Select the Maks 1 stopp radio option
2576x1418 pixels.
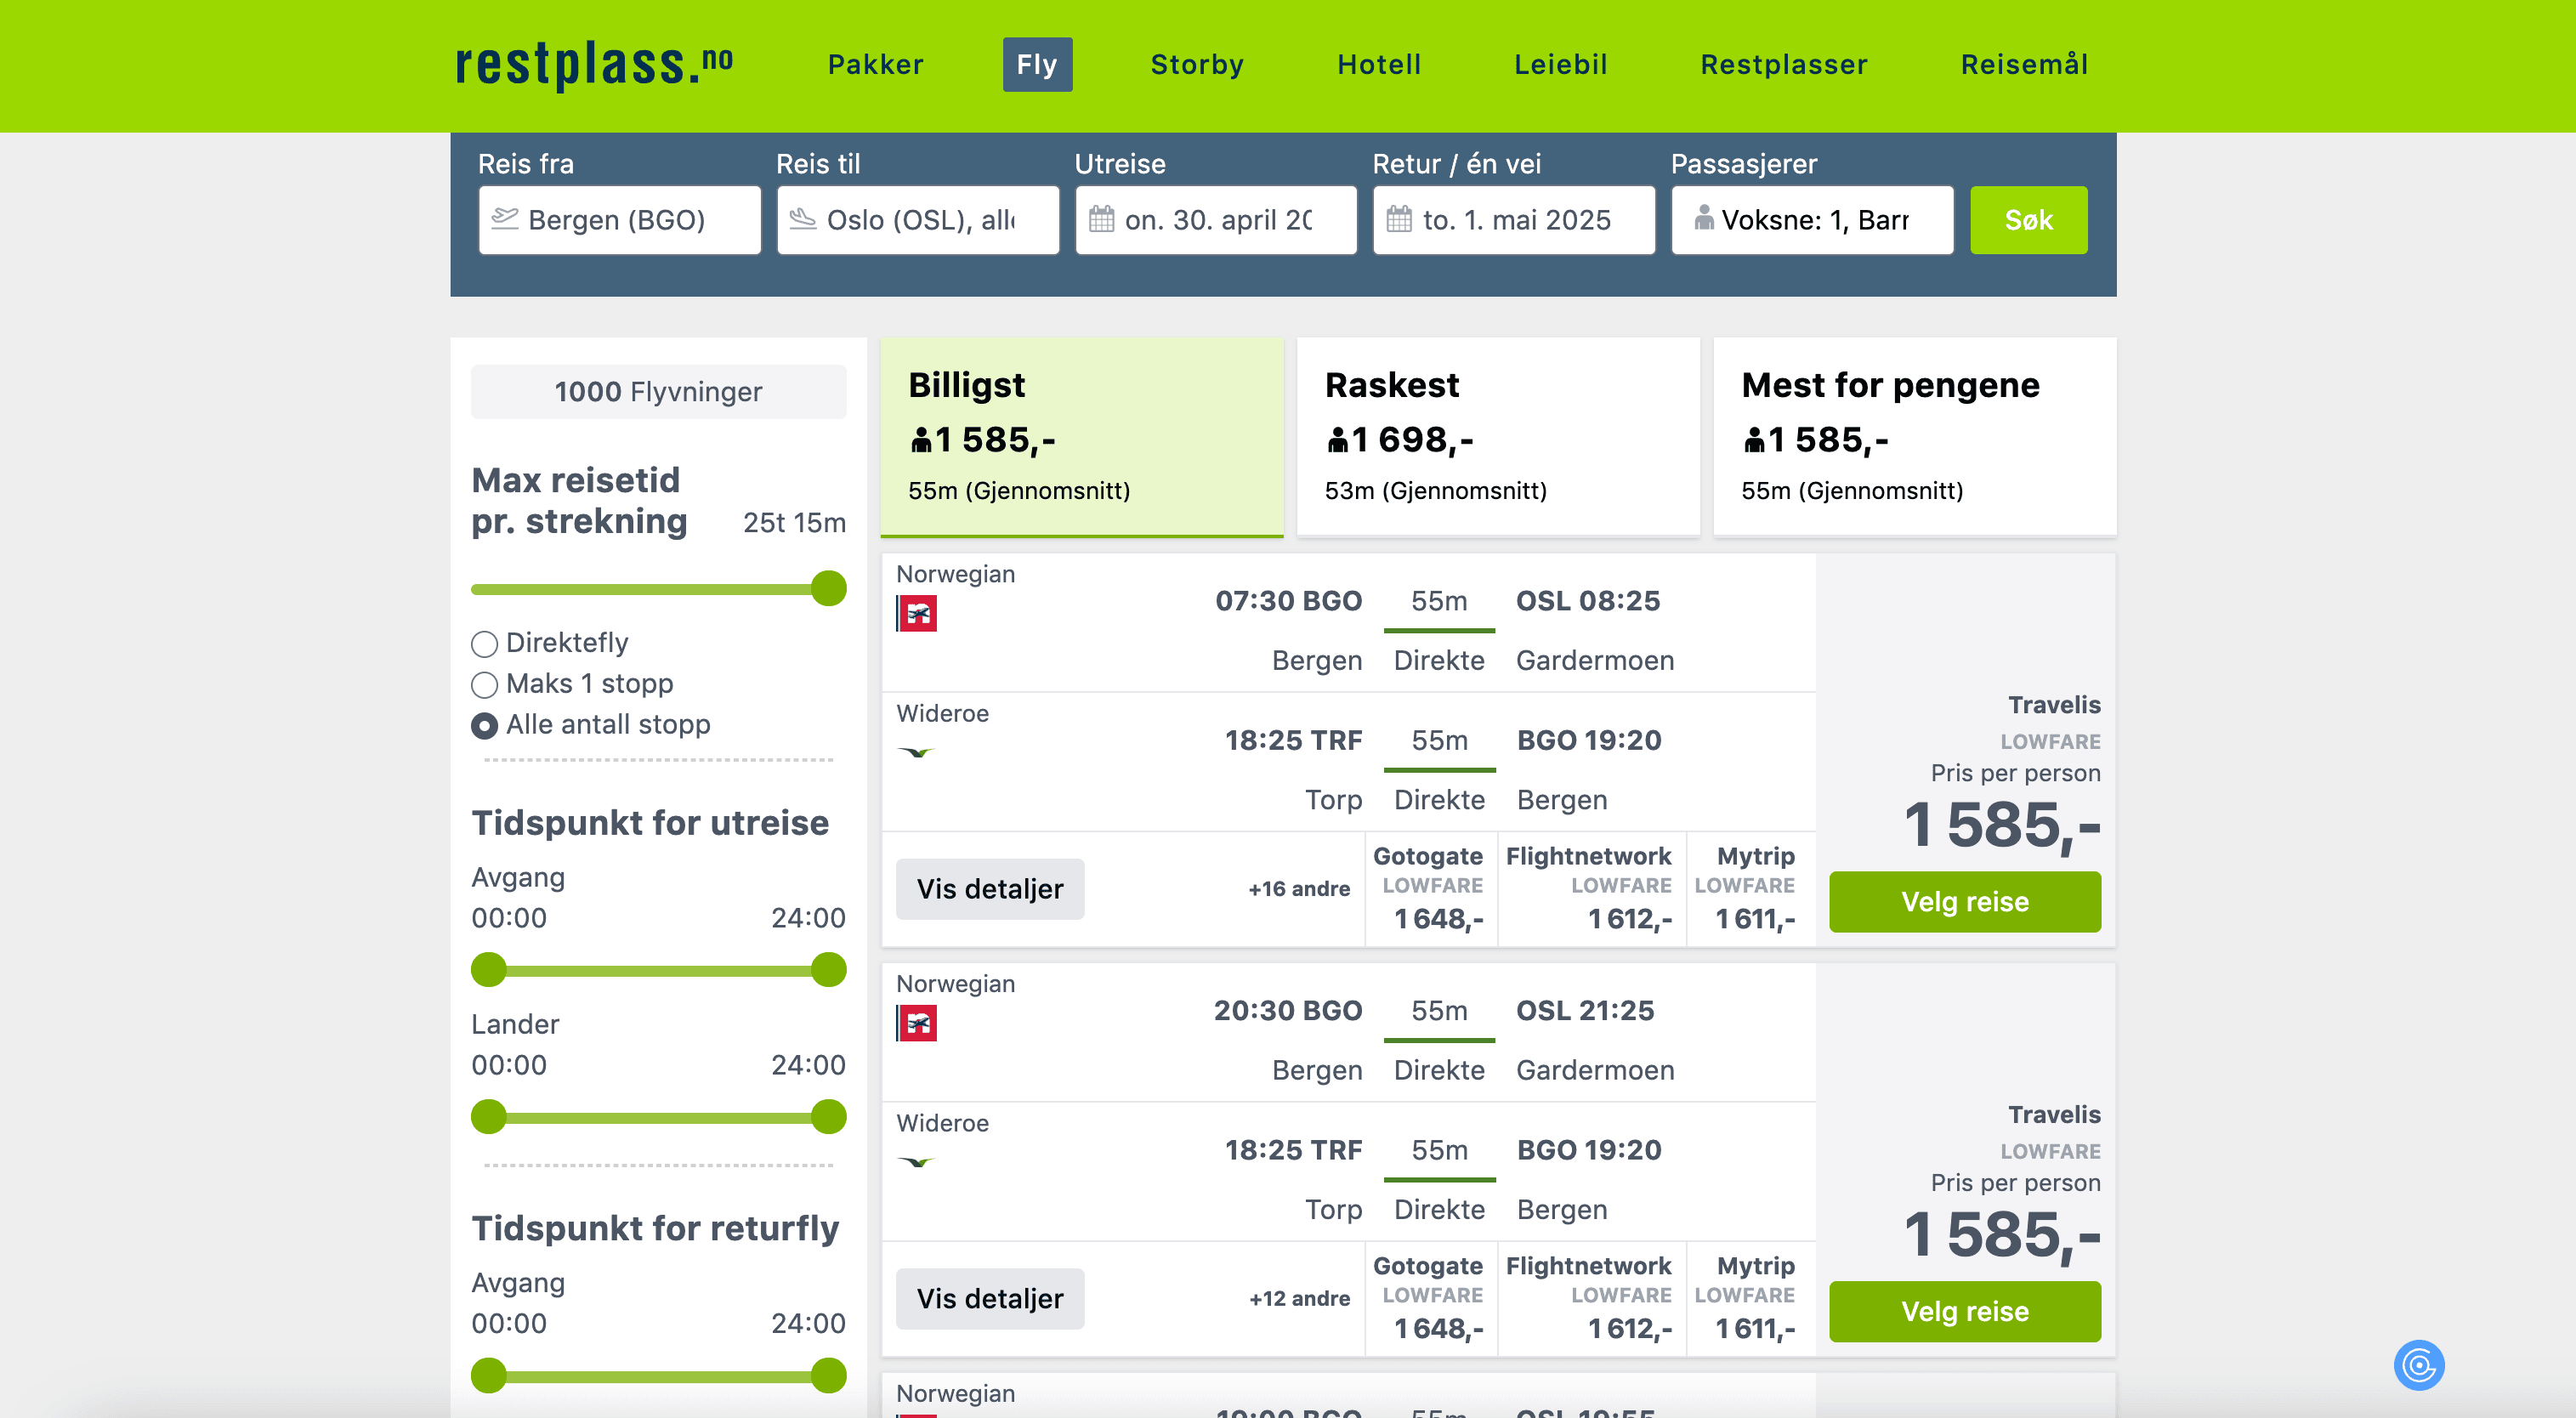[x=485, y=684]
